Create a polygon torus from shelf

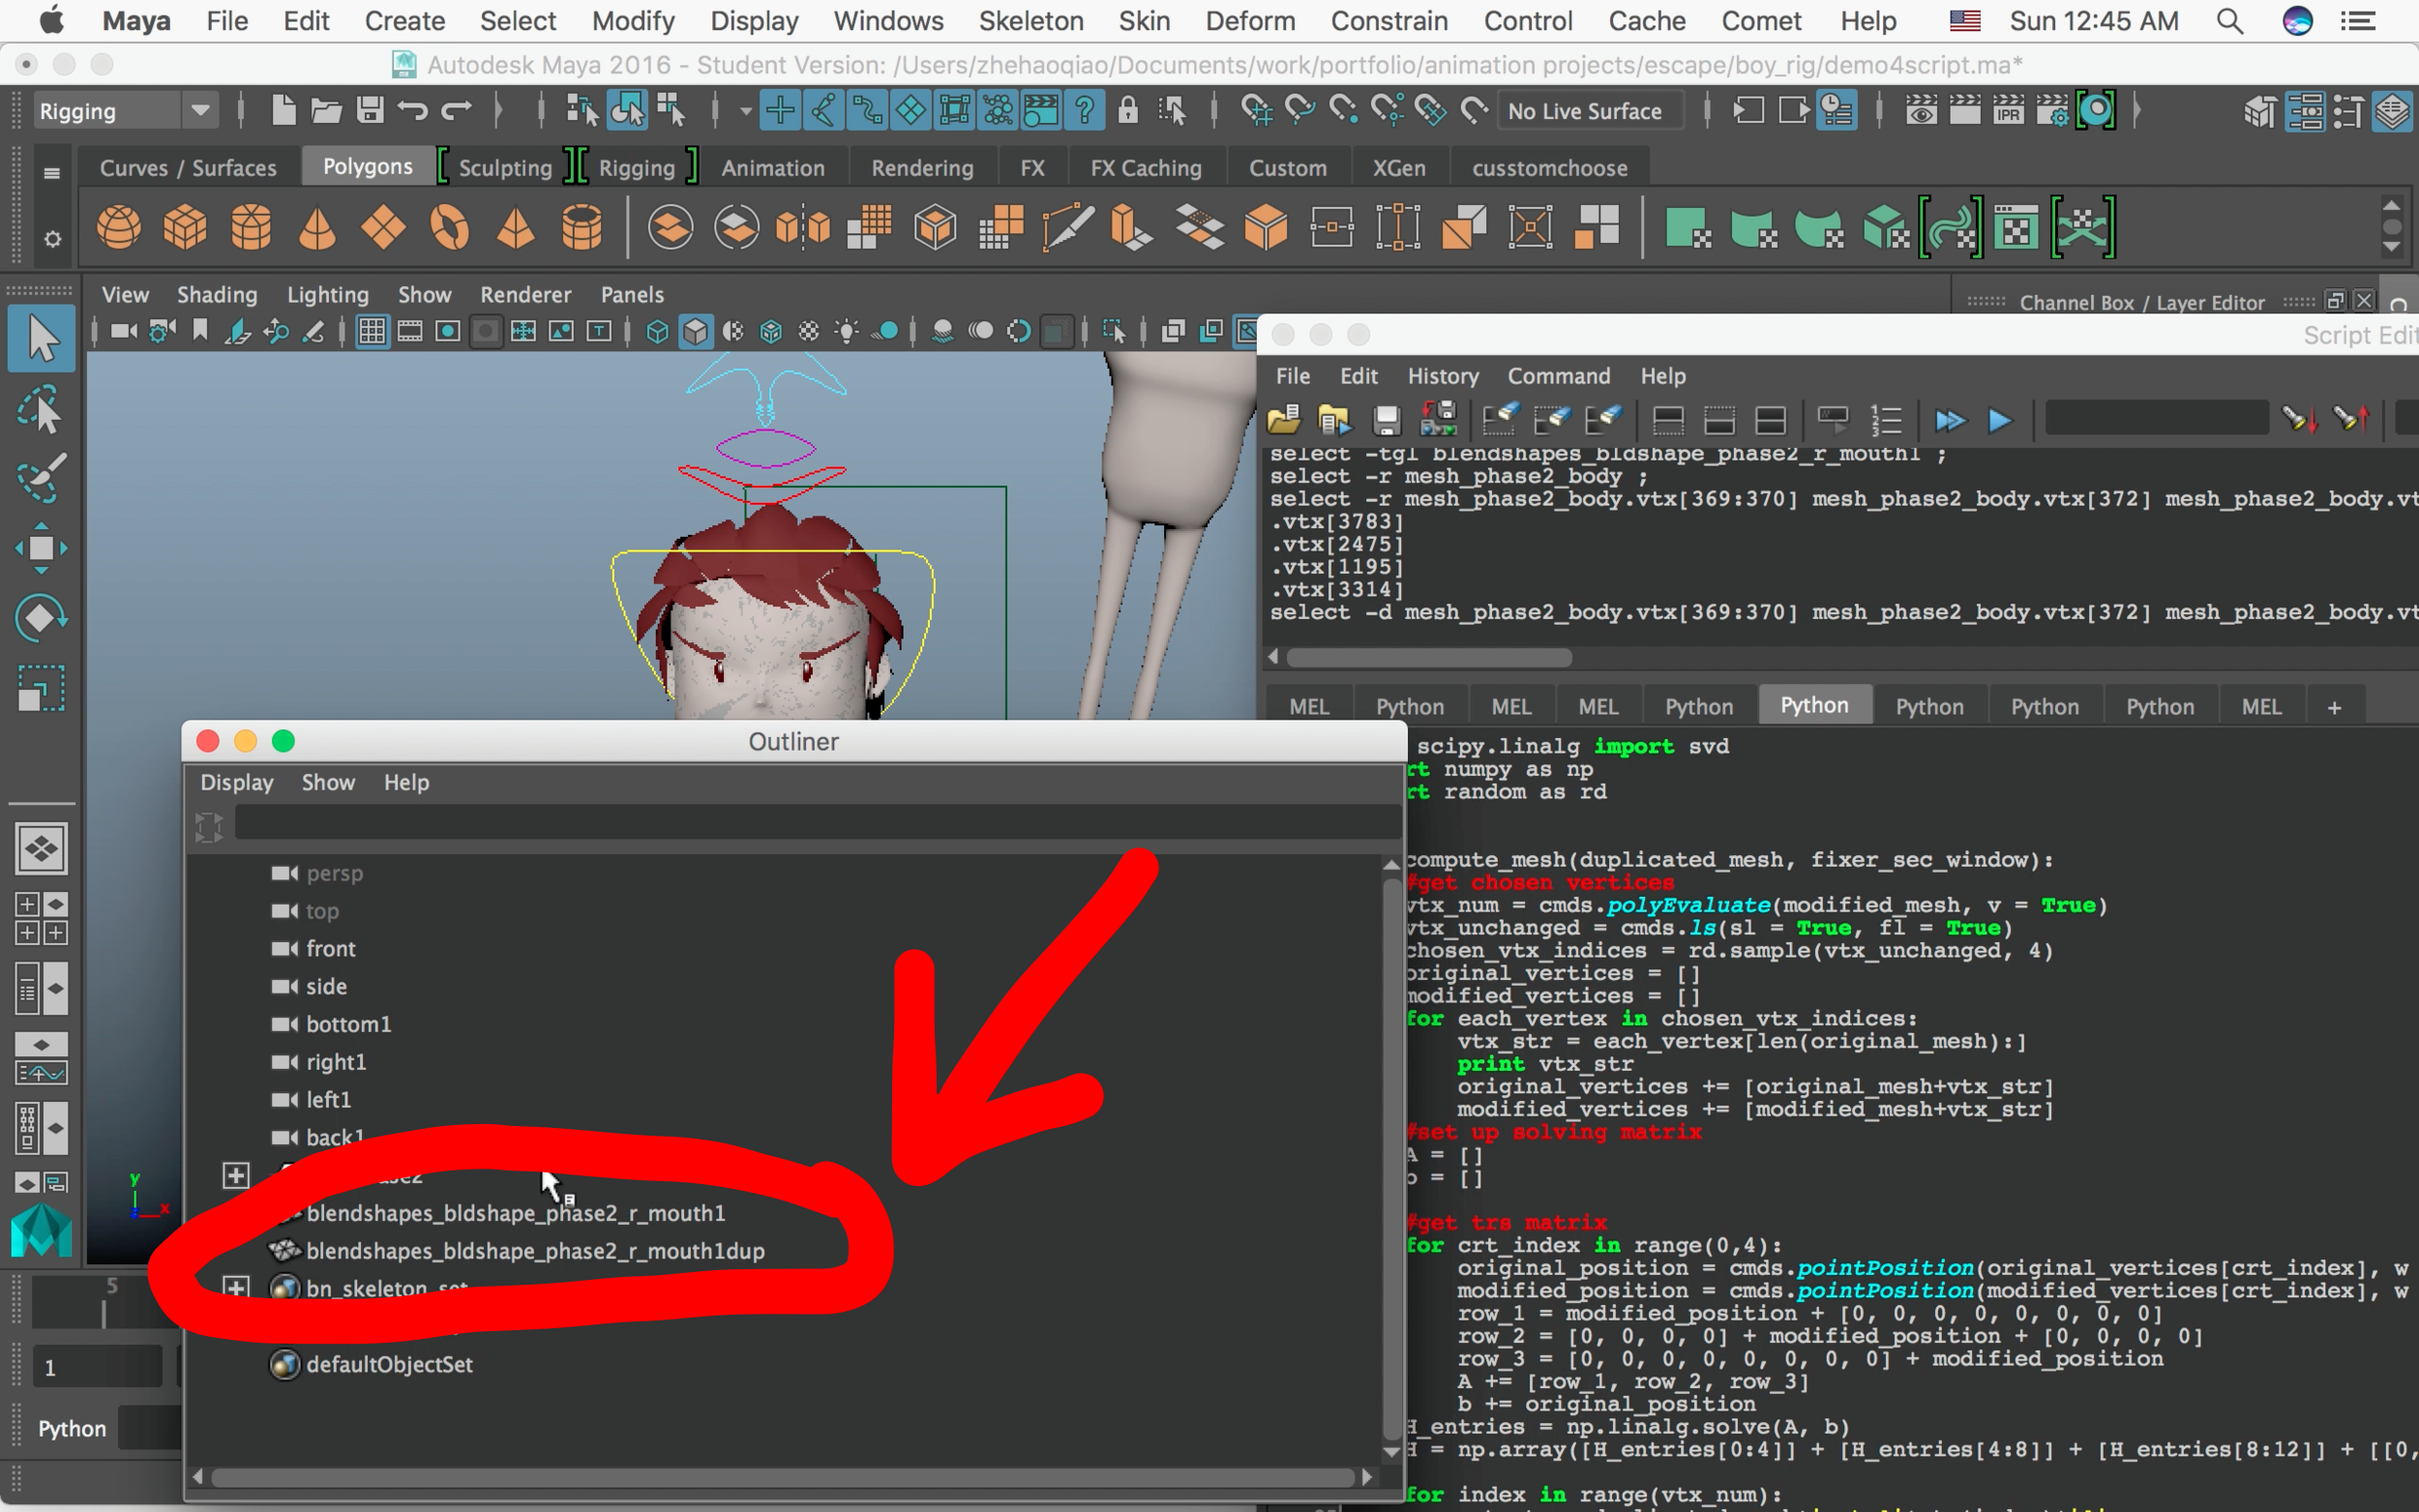tap(449, 227)
